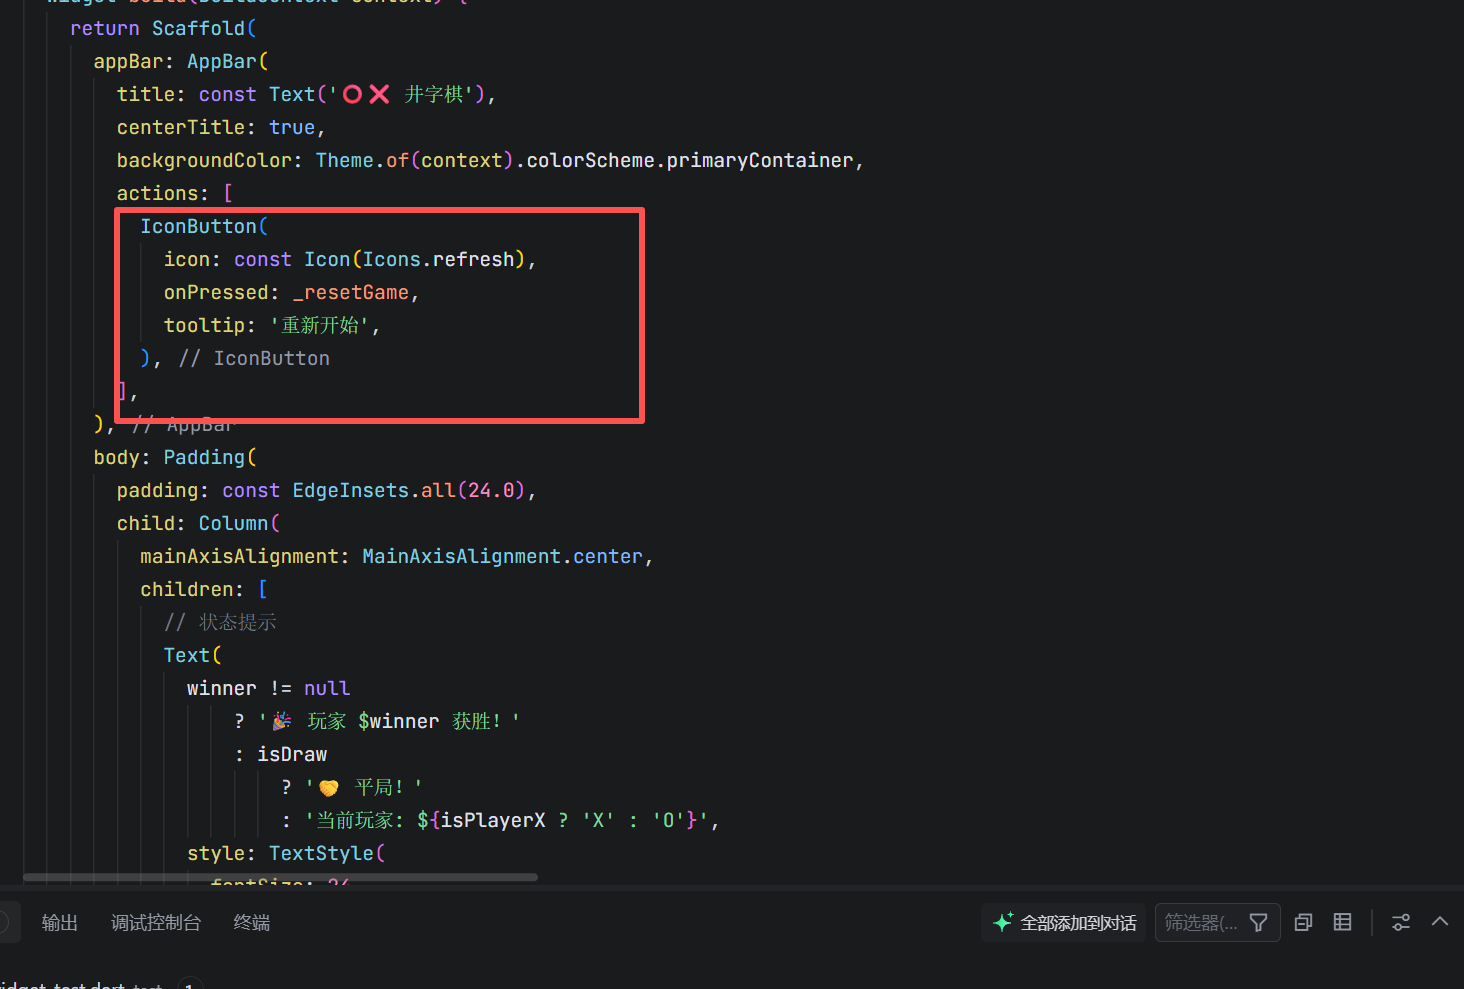Click the '玩家 $winner 获胜!' string
This screenshot has height=989, width=1464.
[389, 722]
